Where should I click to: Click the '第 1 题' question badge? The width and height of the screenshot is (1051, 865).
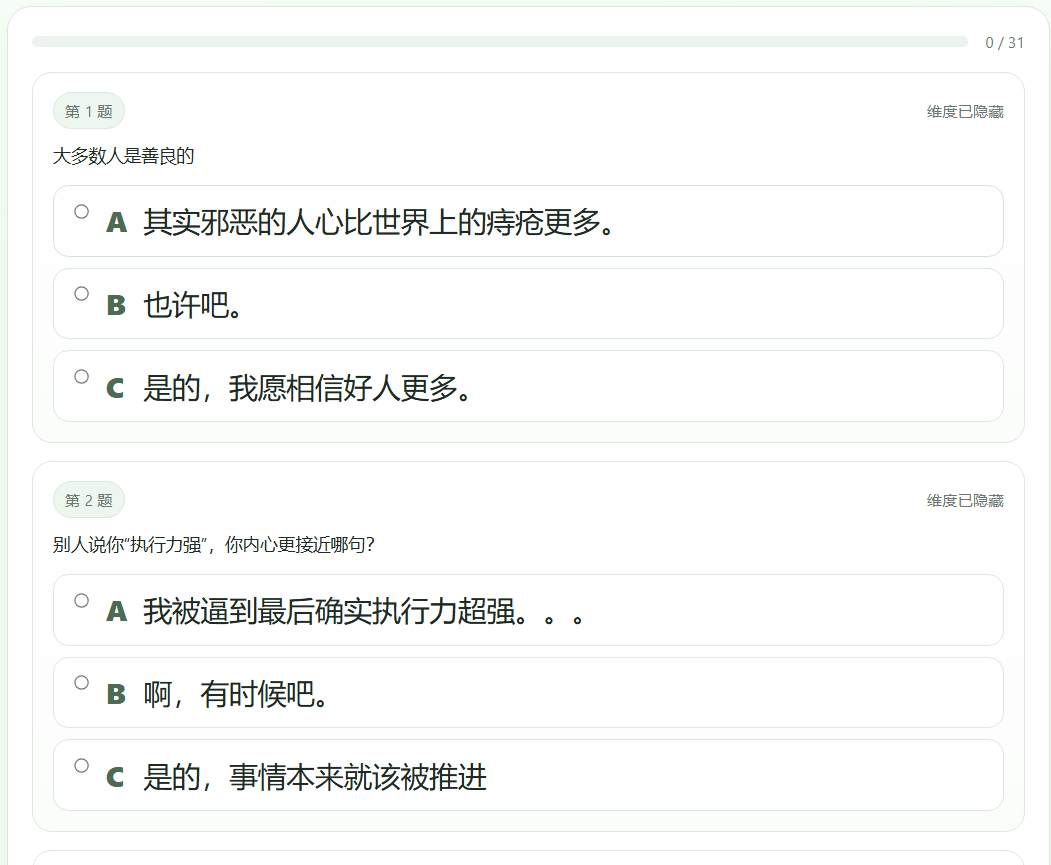coord(88,111)
